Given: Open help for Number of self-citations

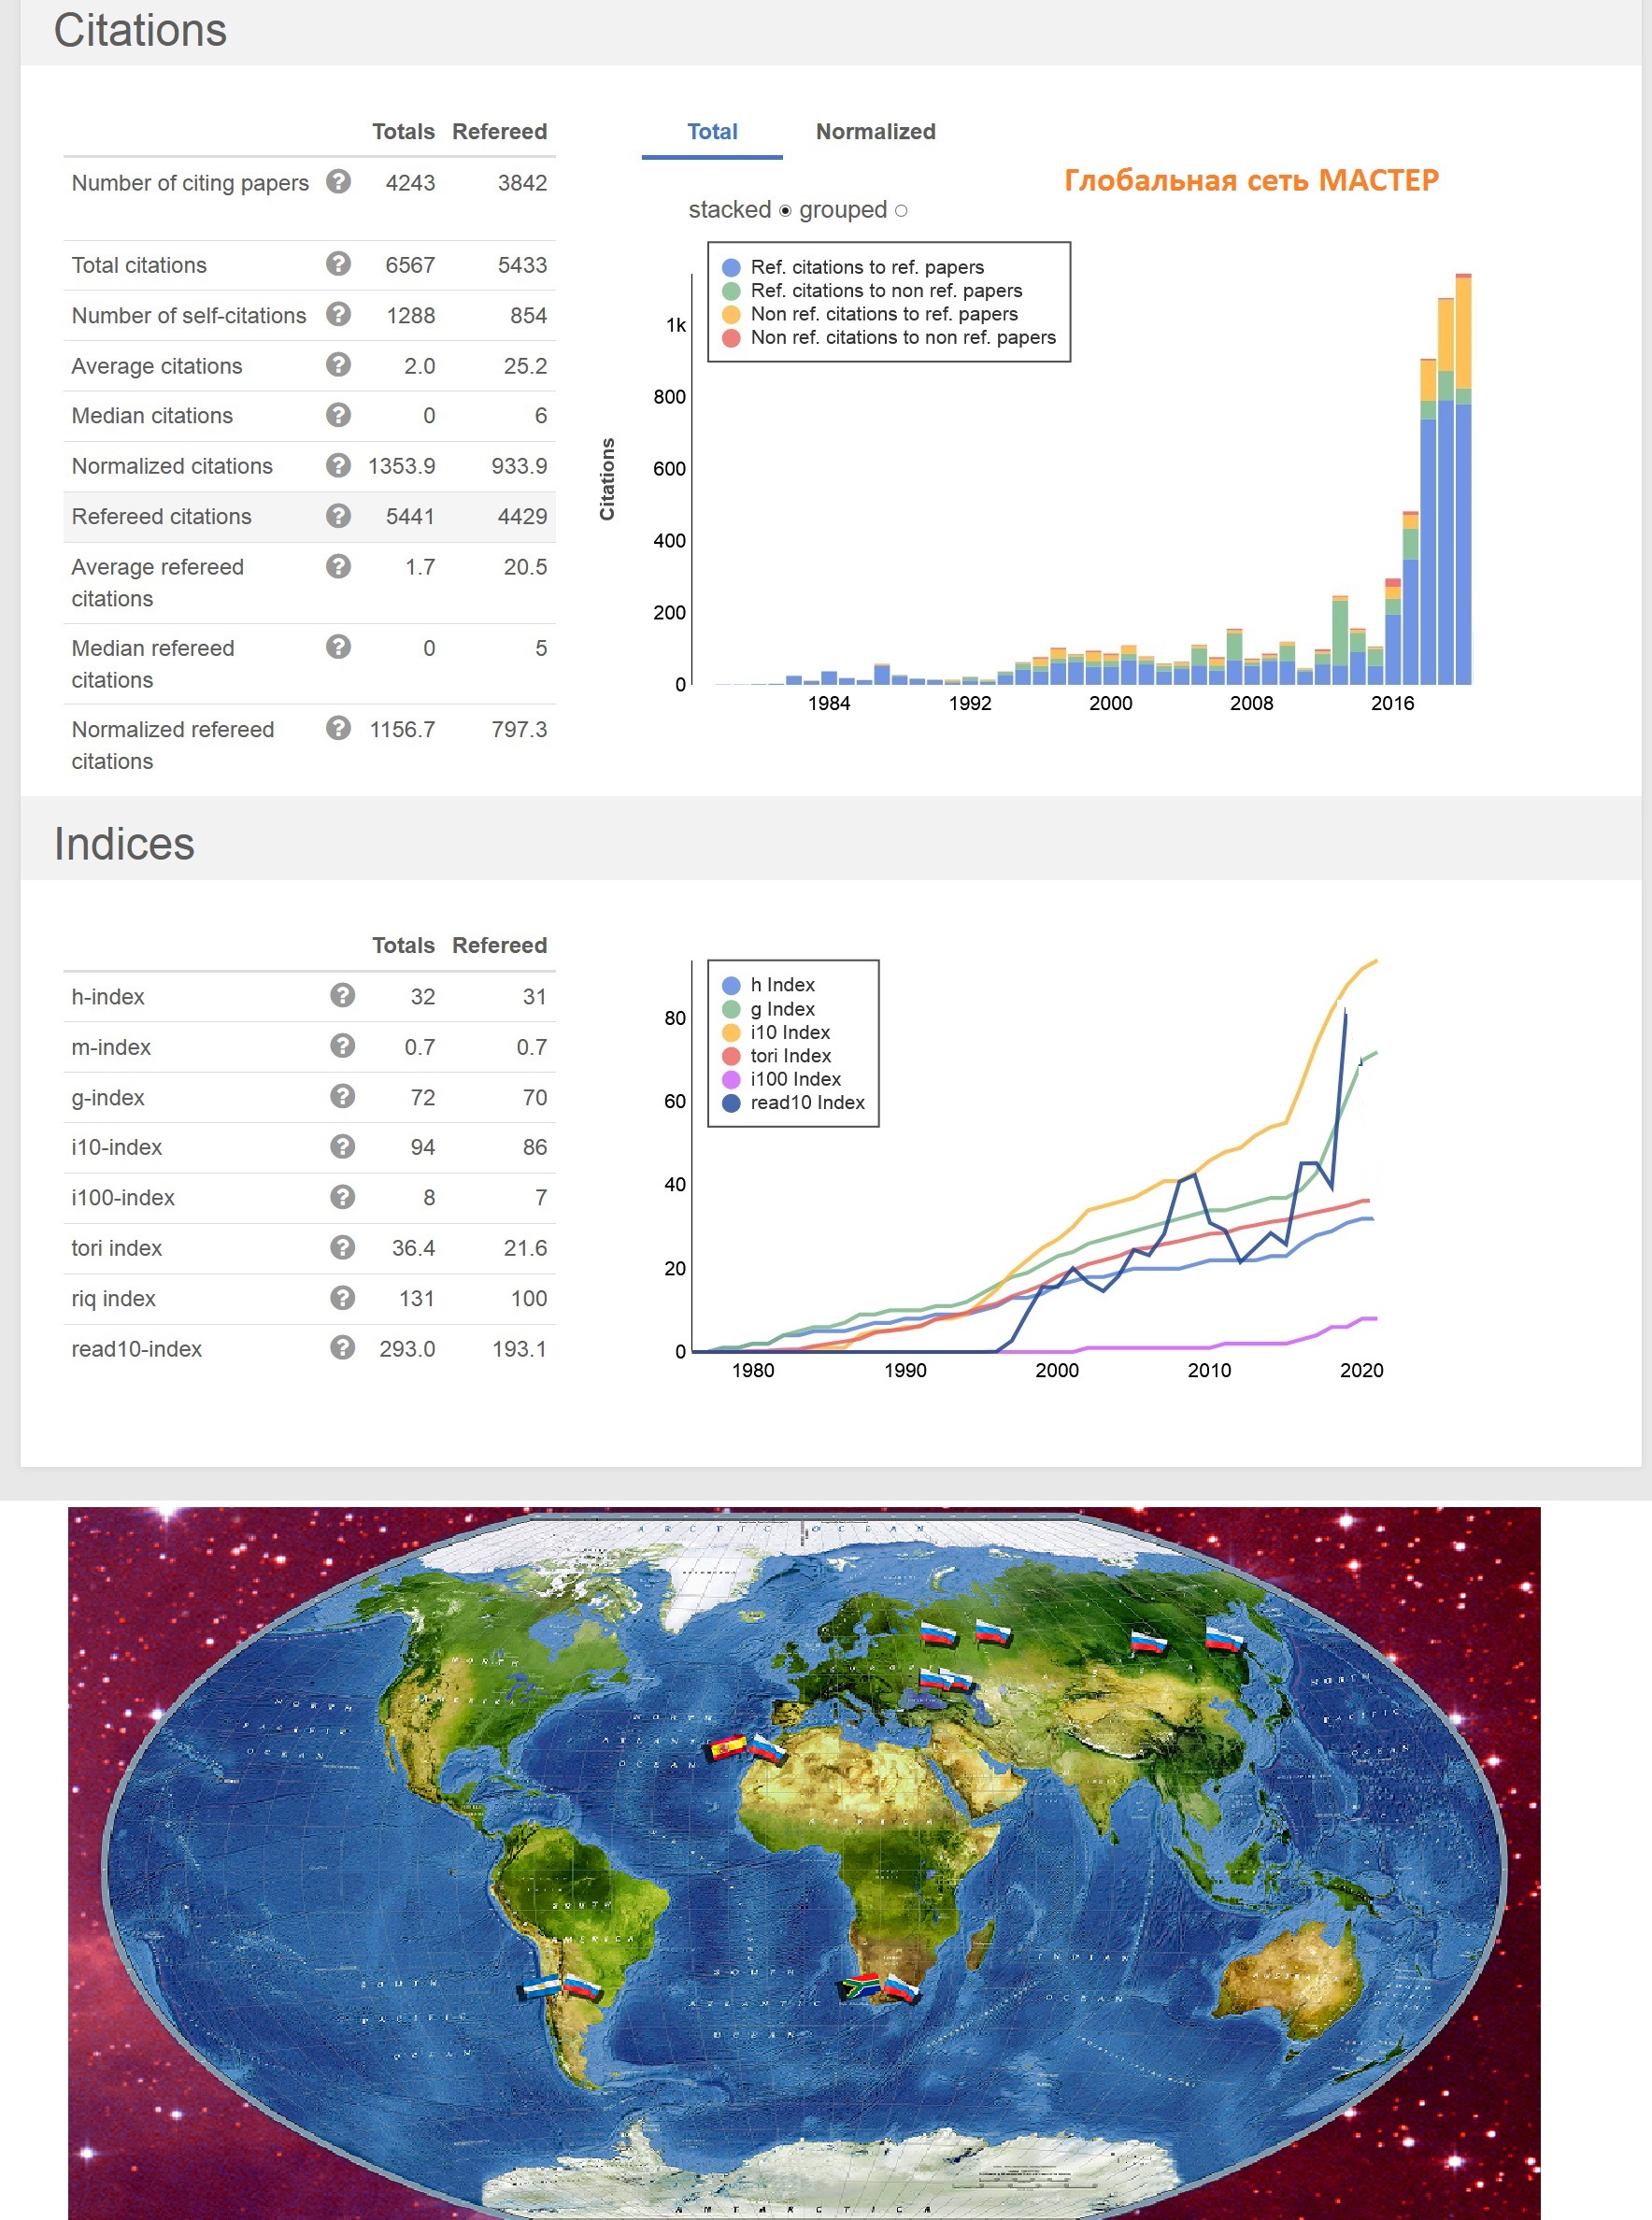Looking at the screenshot, I should click(338, 314).
